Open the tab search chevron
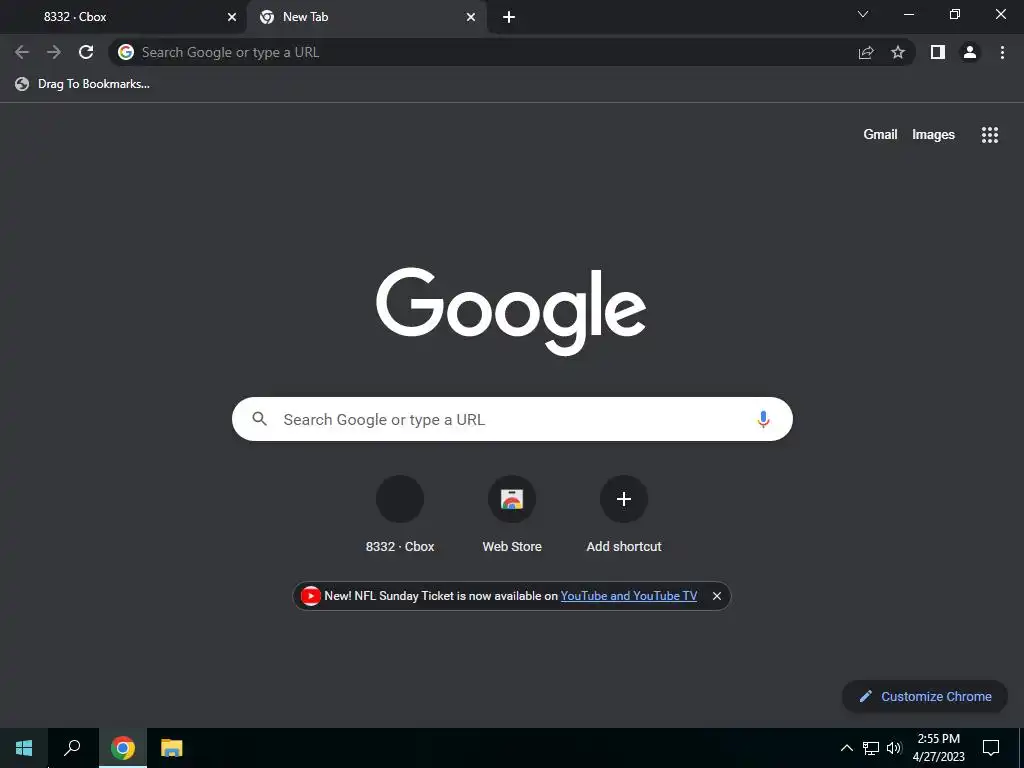The image size is (1024, 768). pos(863,14)
